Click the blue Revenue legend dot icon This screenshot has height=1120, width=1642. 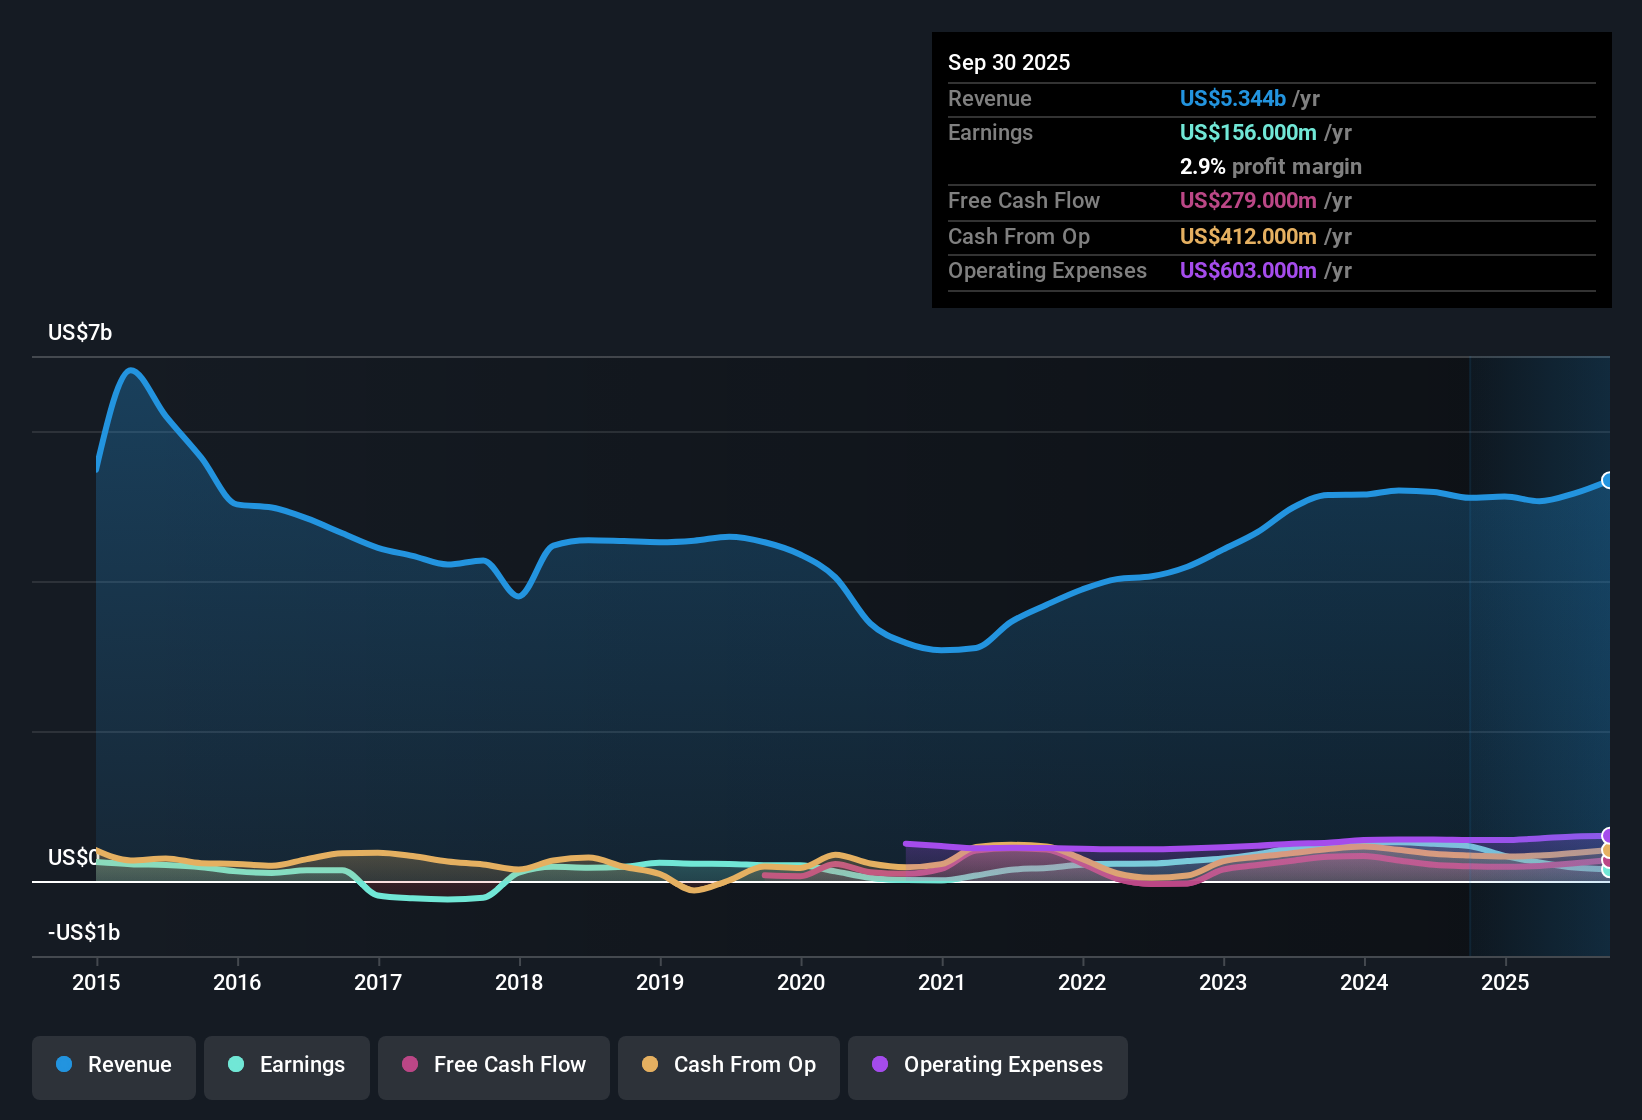(64, 1065)
